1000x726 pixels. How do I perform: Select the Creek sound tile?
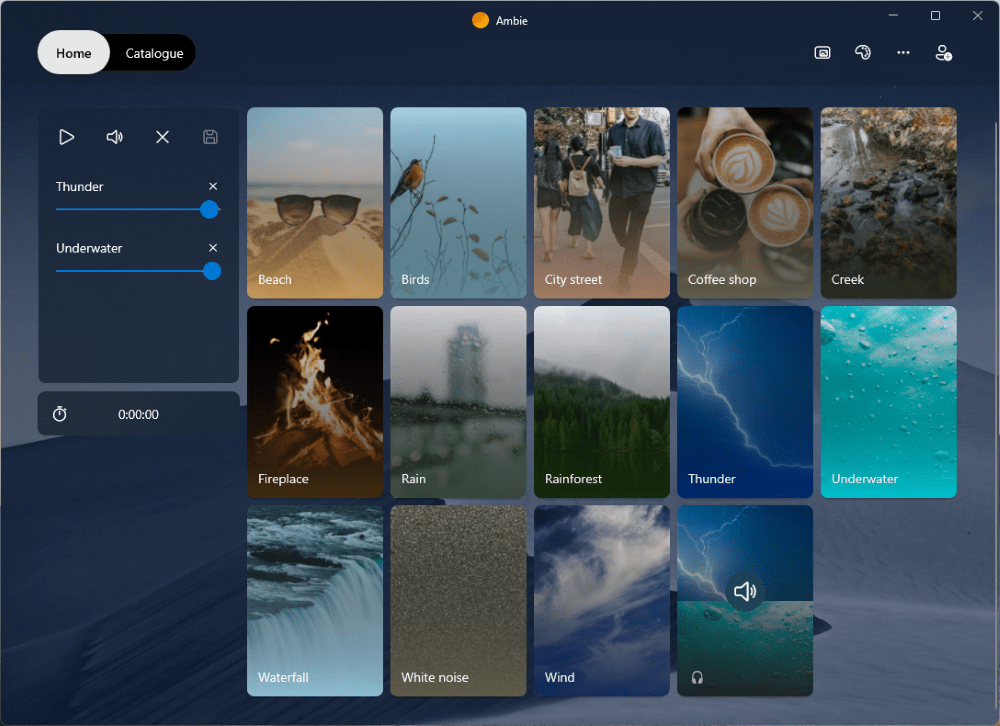pos(888,203)
